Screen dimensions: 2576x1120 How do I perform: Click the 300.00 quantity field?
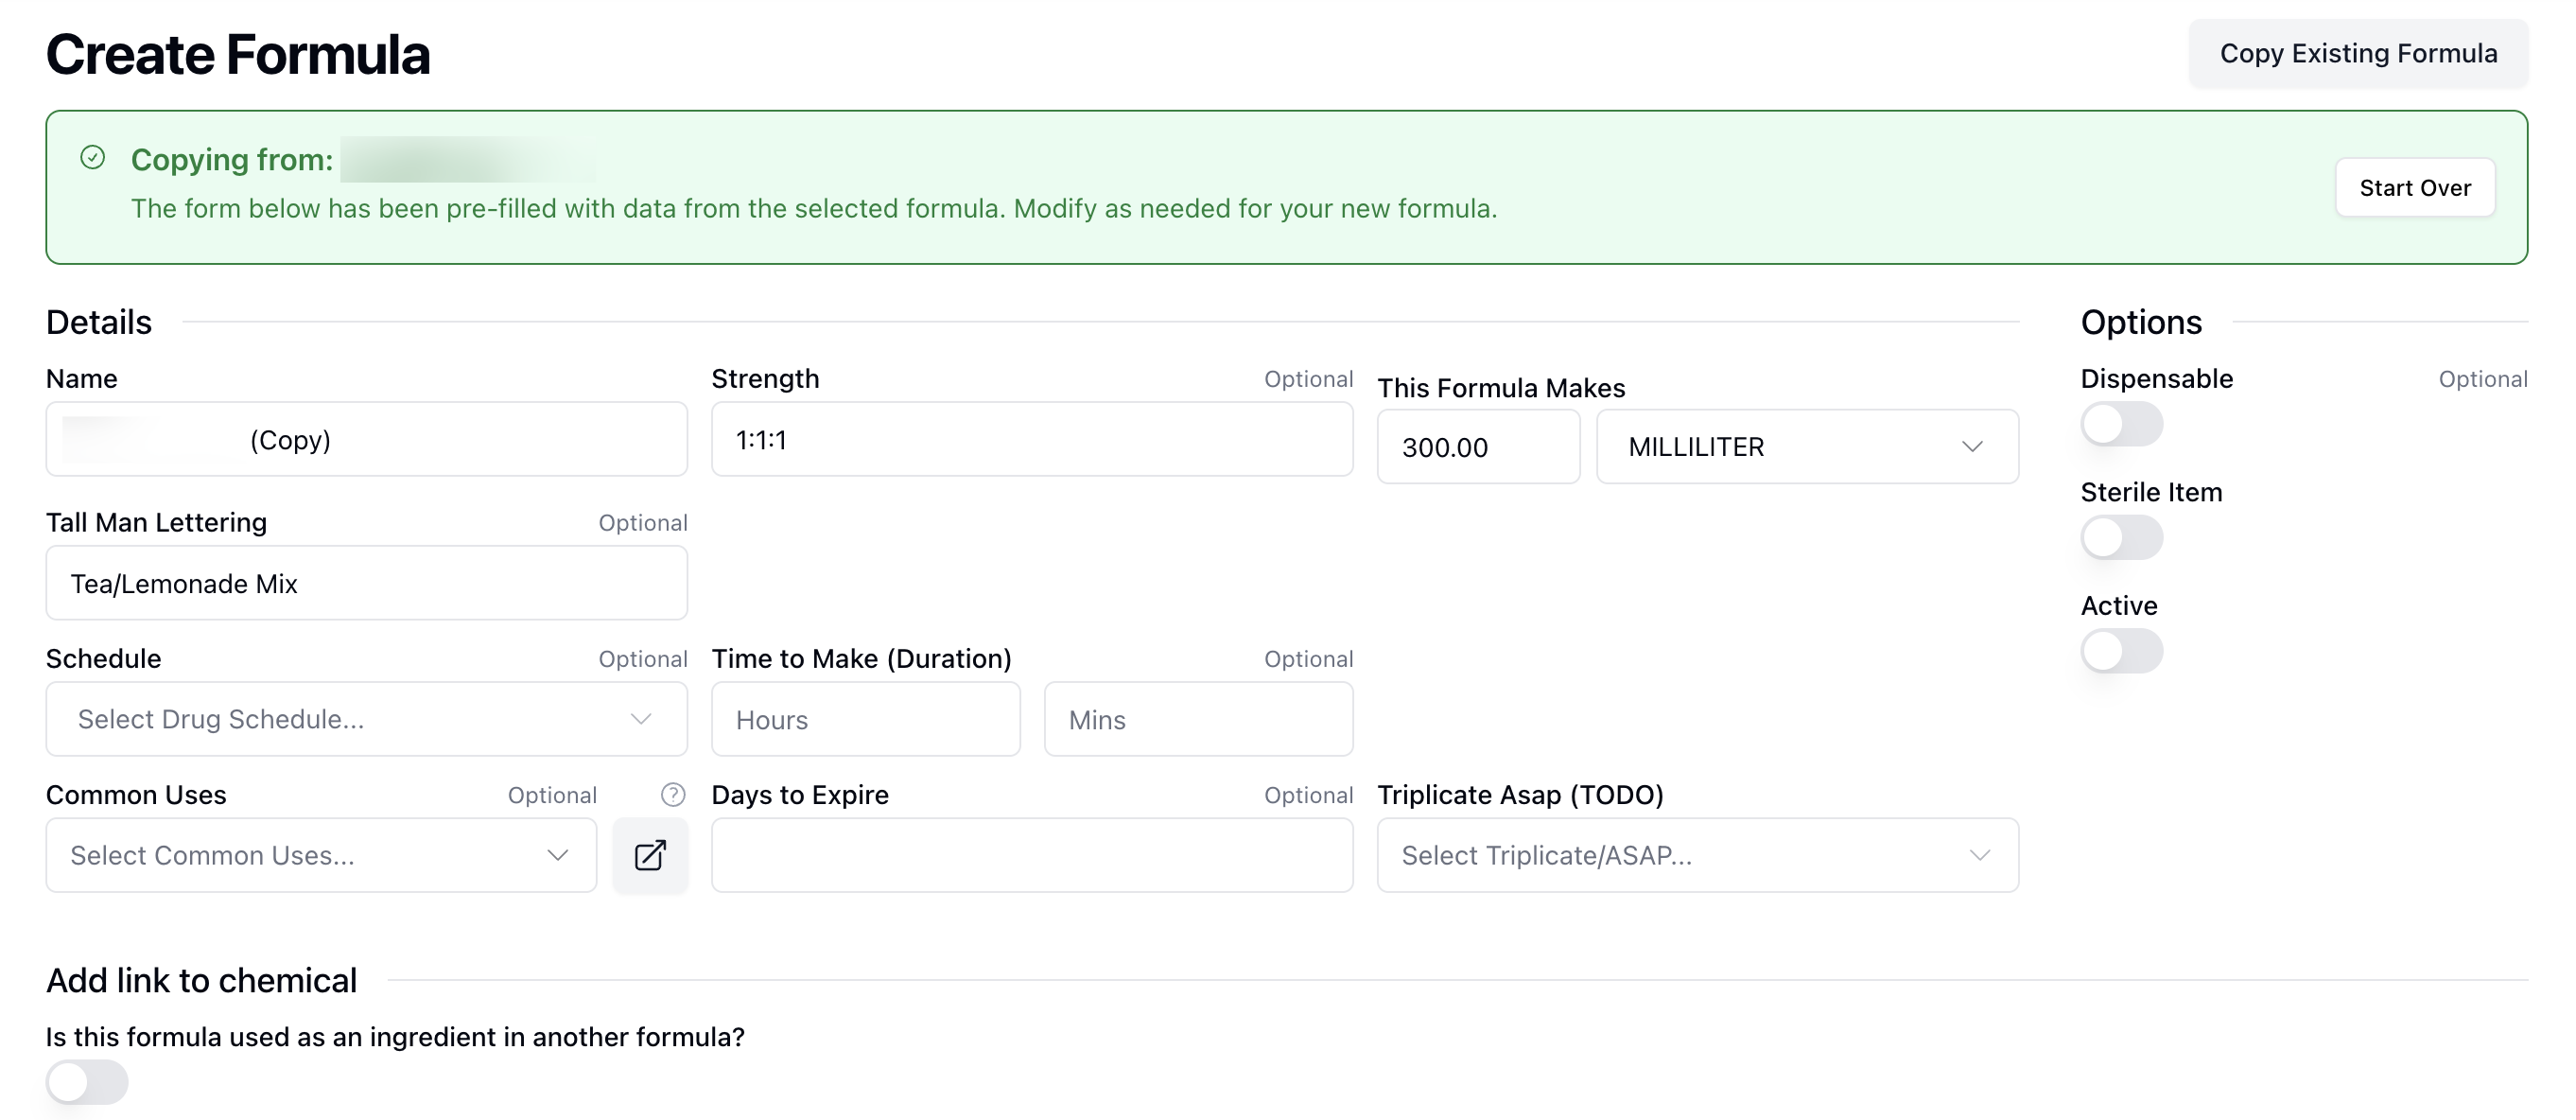(x=1477, y=447)
